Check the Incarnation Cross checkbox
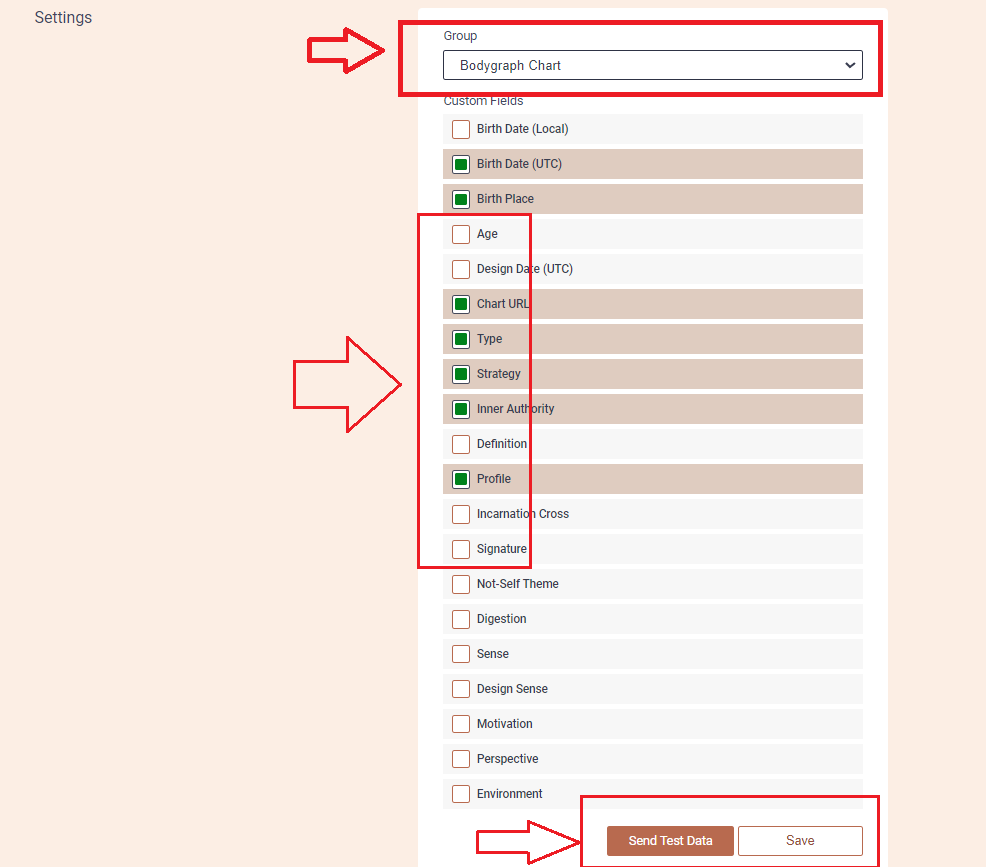Screen dimensions: 986x867 (461, 514)
